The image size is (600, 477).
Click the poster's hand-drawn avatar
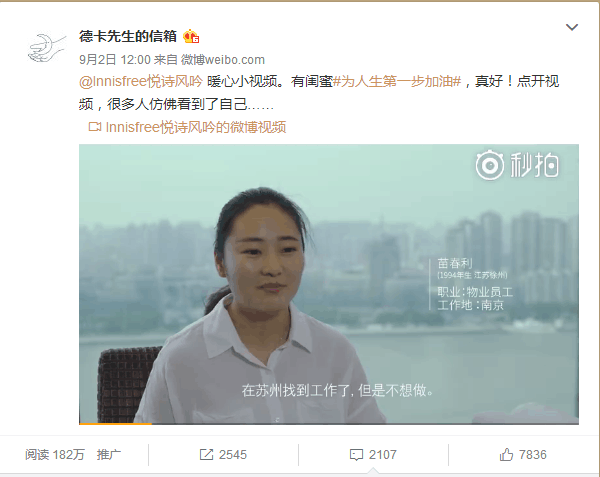click(x=47, y=48)
